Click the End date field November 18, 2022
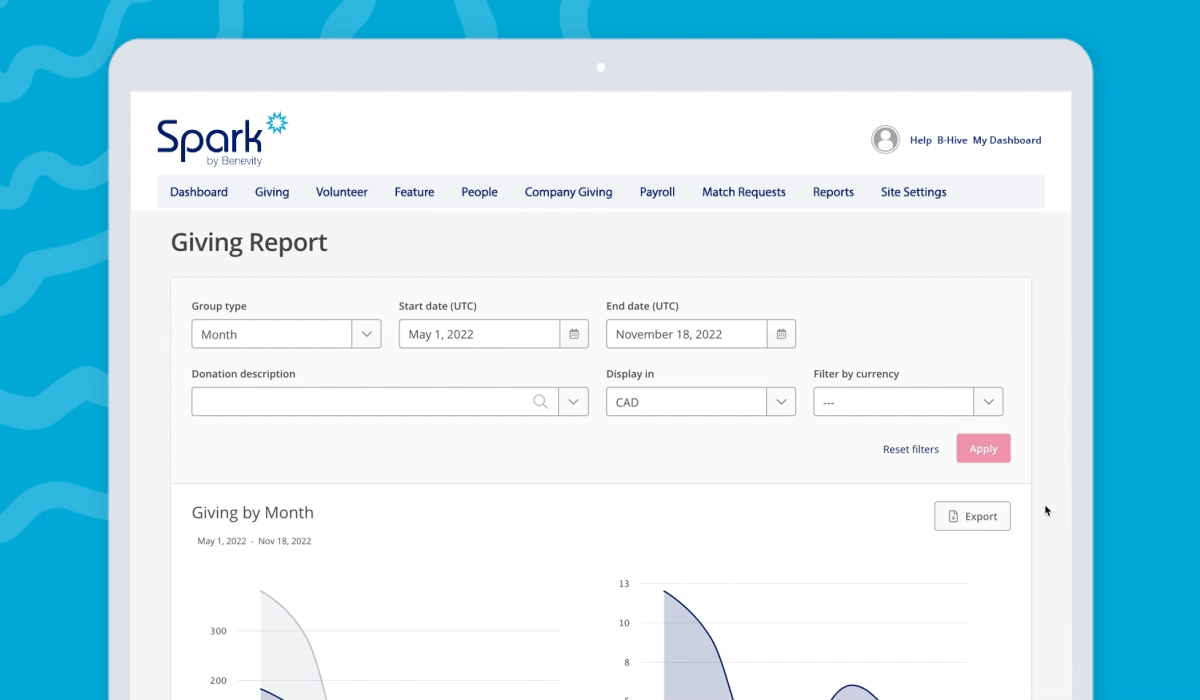This screenshot has width=1200, height=700. click(x=687, y=334)
